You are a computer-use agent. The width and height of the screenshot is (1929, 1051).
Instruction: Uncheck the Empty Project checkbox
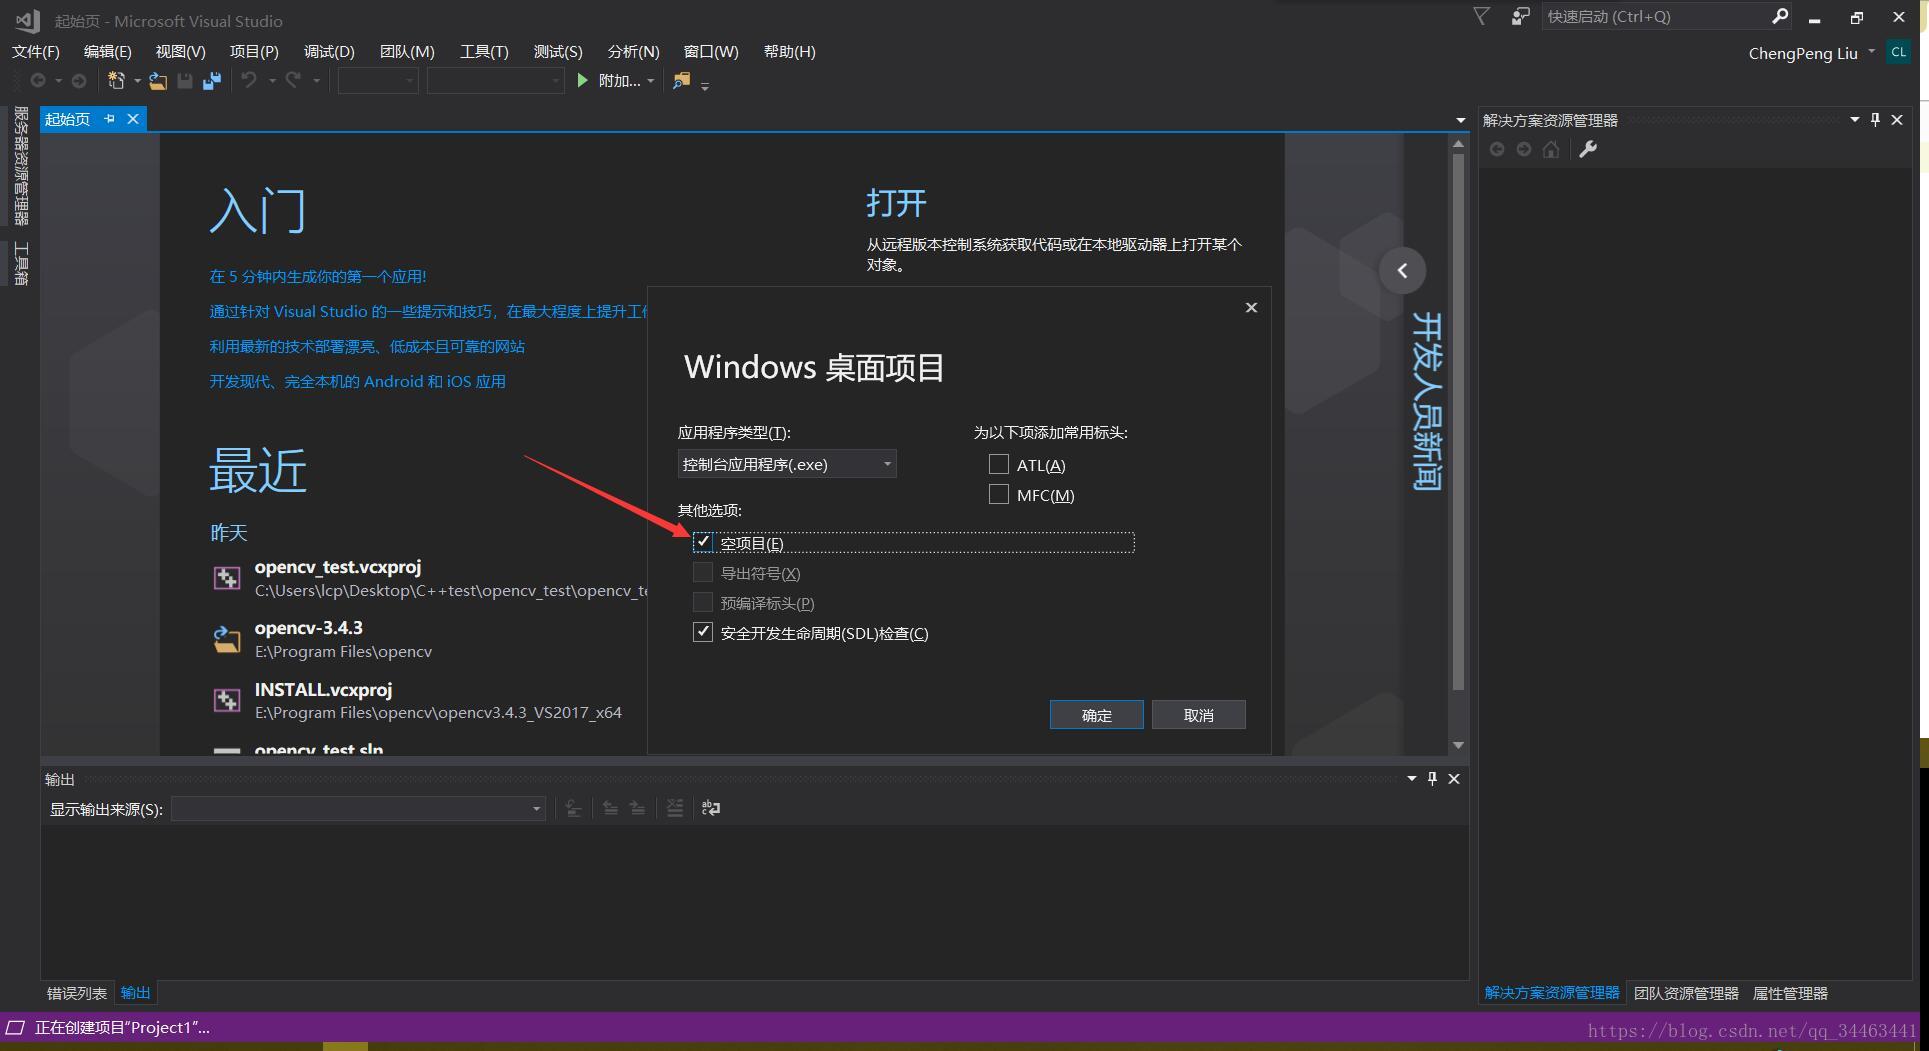click(703, 542)
